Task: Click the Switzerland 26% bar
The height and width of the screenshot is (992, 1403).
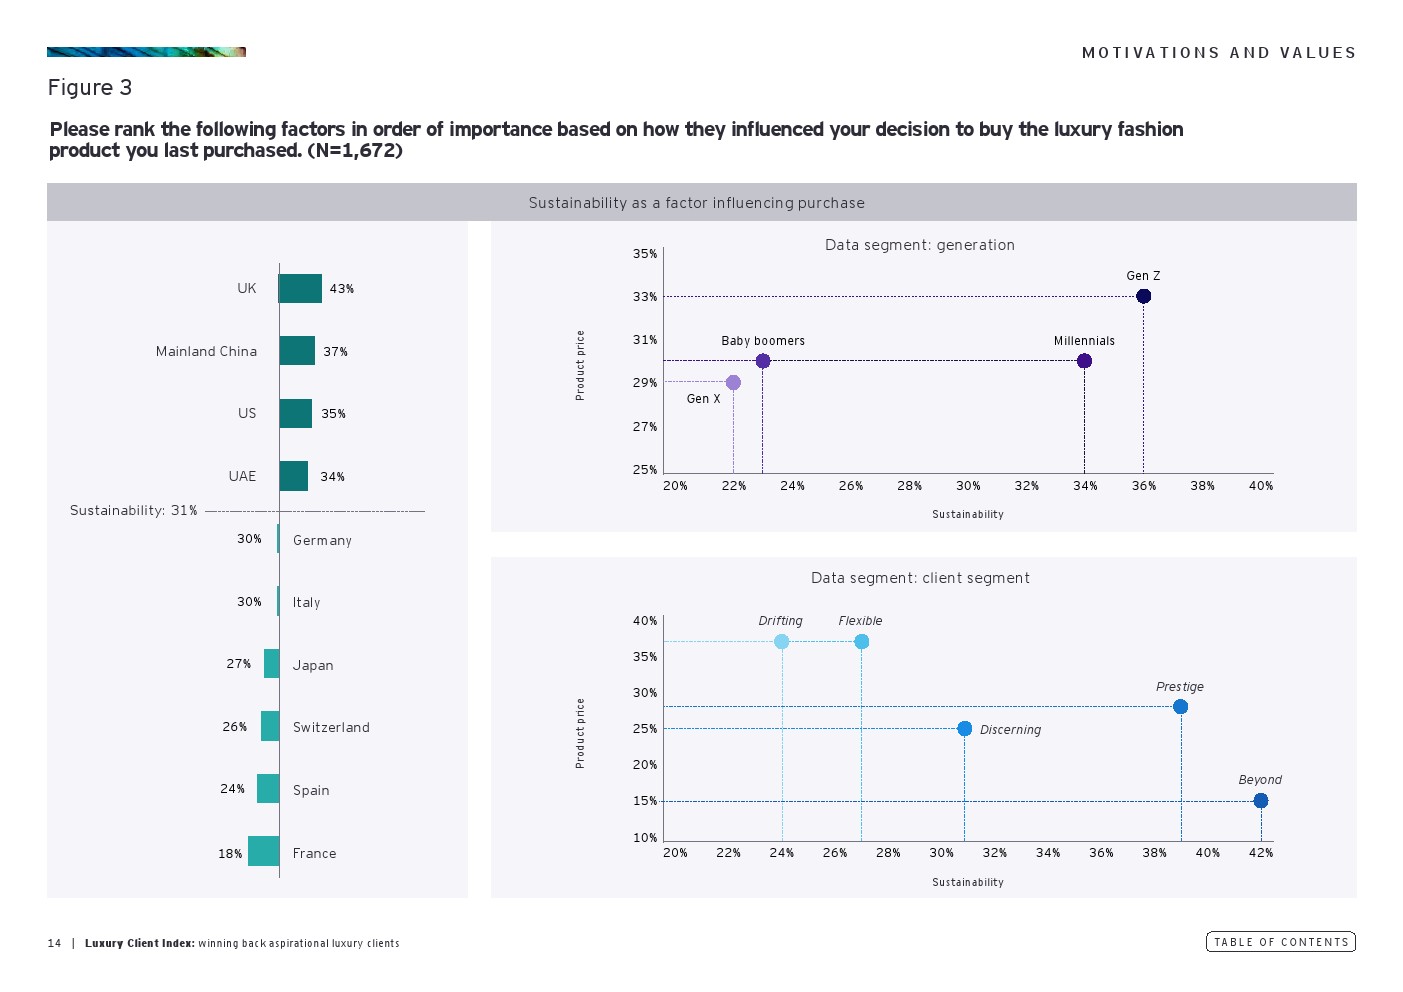Action: pyautogui.click(x=270, y=726)
